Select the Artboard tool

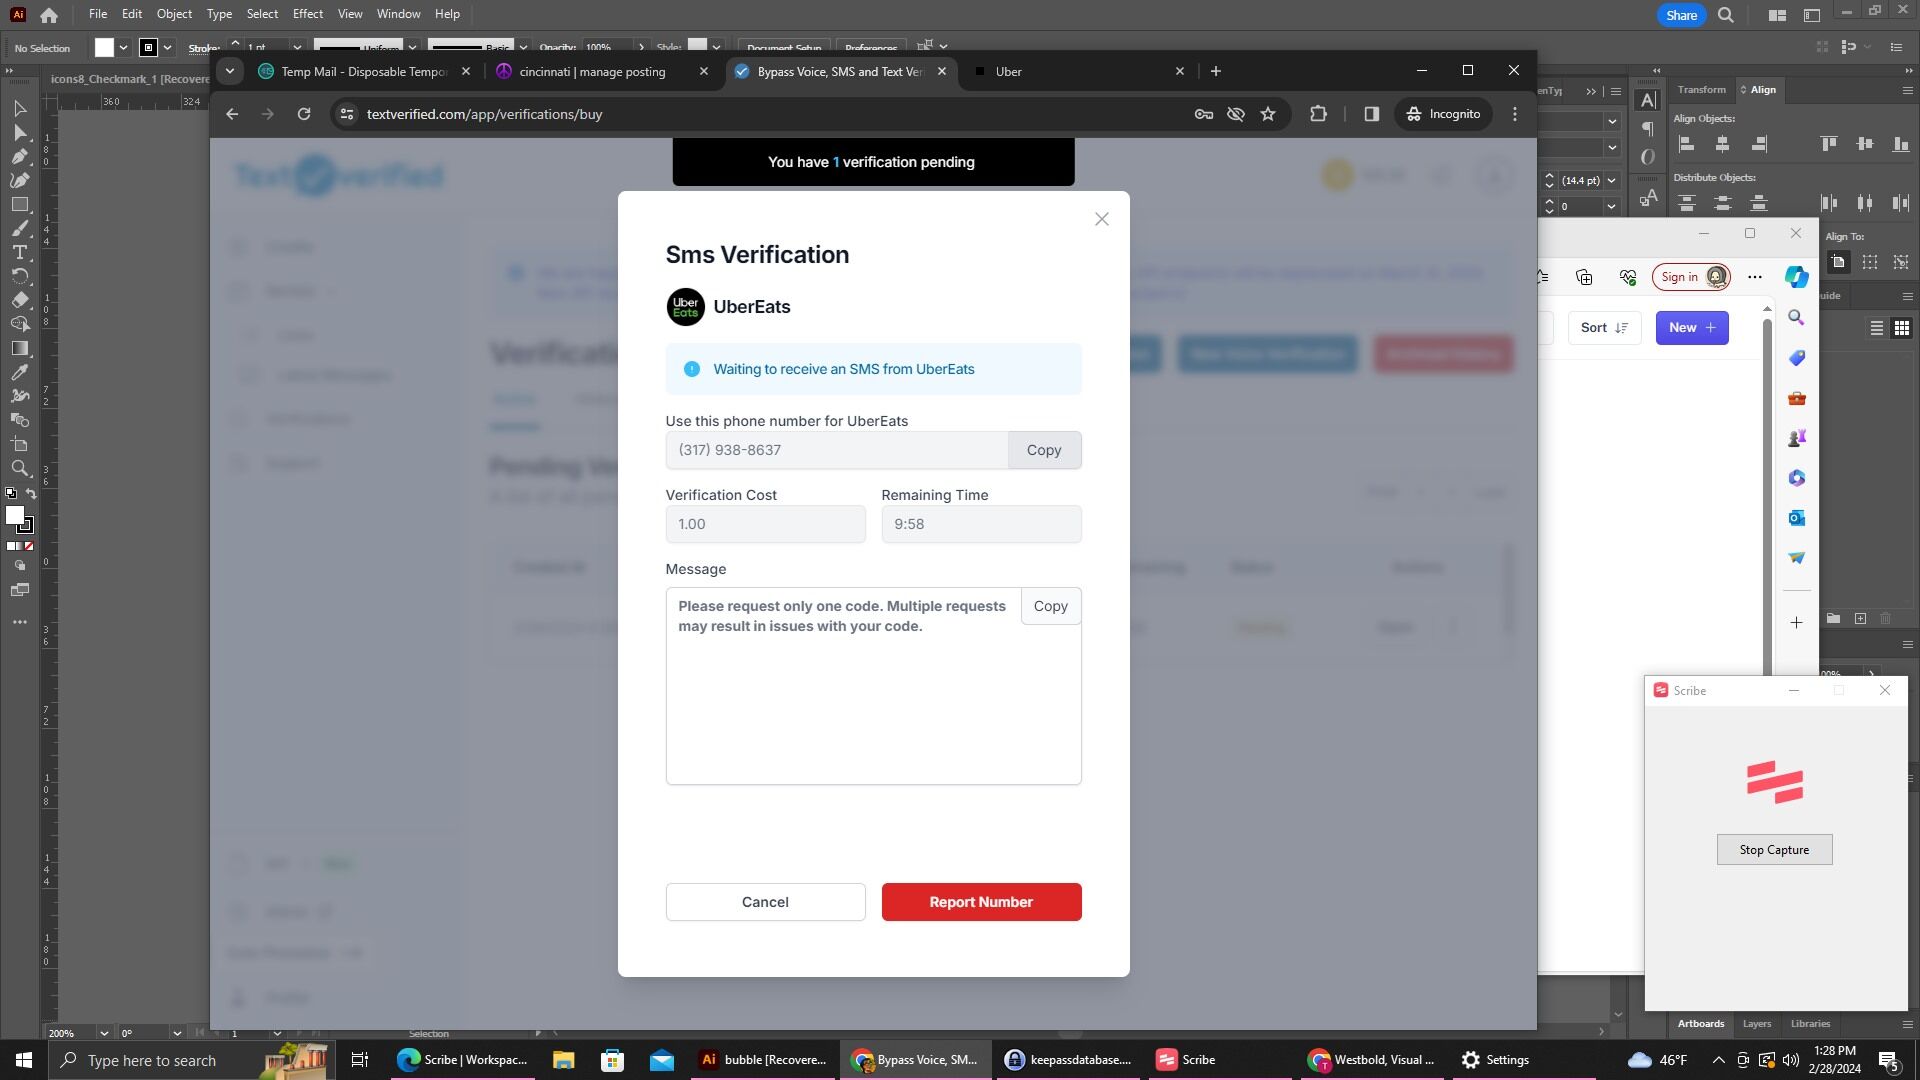(19, 444)
